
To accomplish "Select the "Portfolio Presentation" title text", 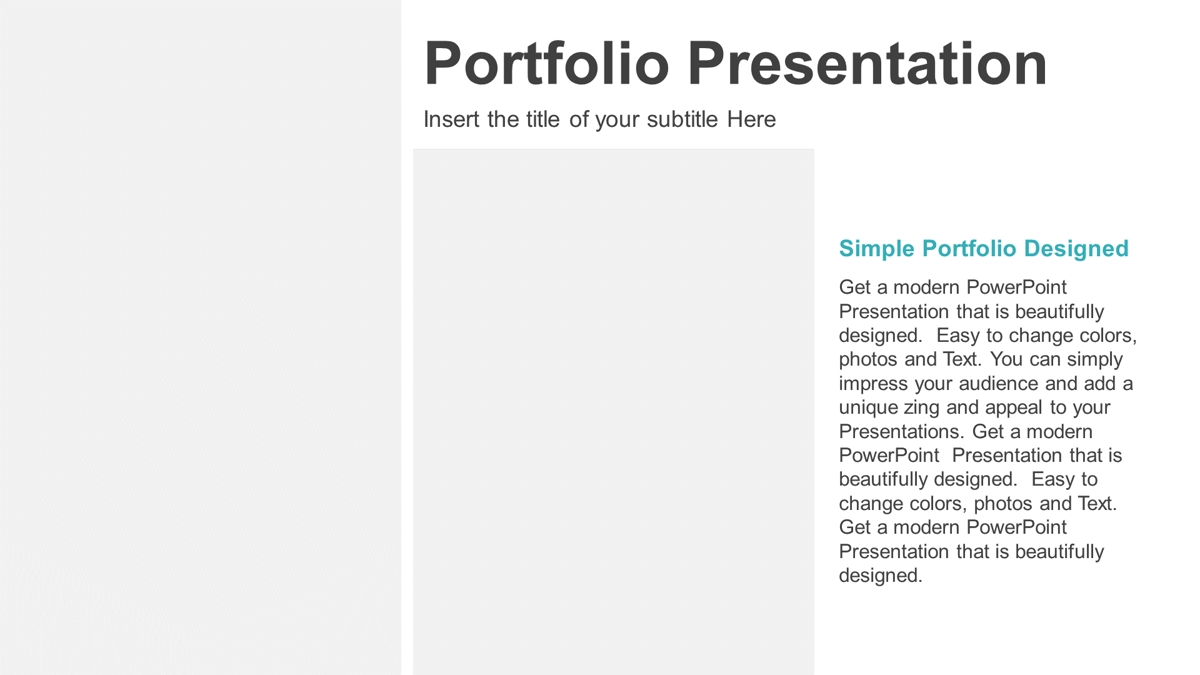I will coord(736,63).
